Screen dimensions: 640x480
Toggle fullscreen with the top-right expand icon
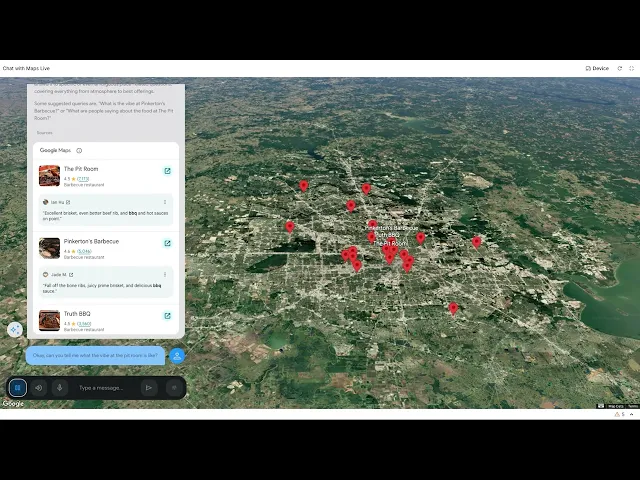(x=631, y=68)
